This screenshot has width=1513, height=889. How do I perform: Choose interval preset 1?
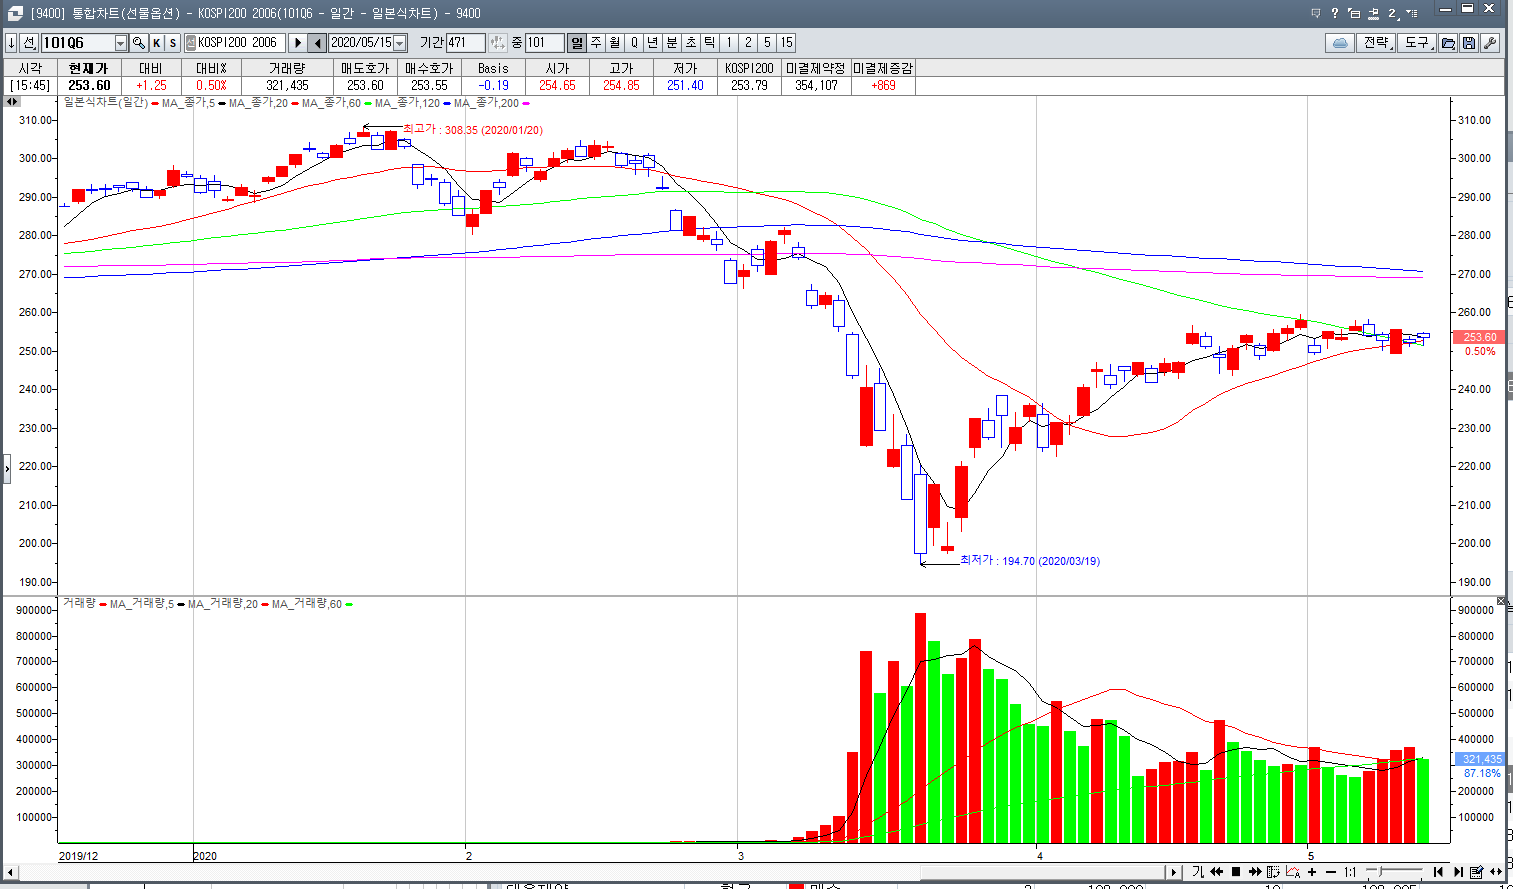[729, 43]
